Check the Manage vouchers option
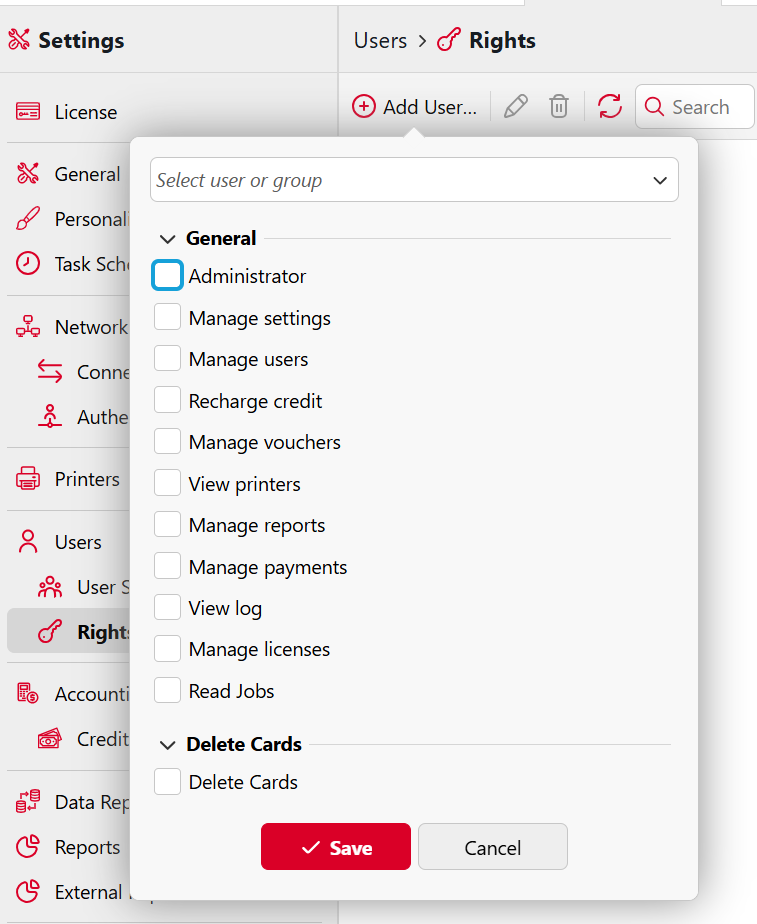This screenshot has height=924, width=757. (167, 442)
